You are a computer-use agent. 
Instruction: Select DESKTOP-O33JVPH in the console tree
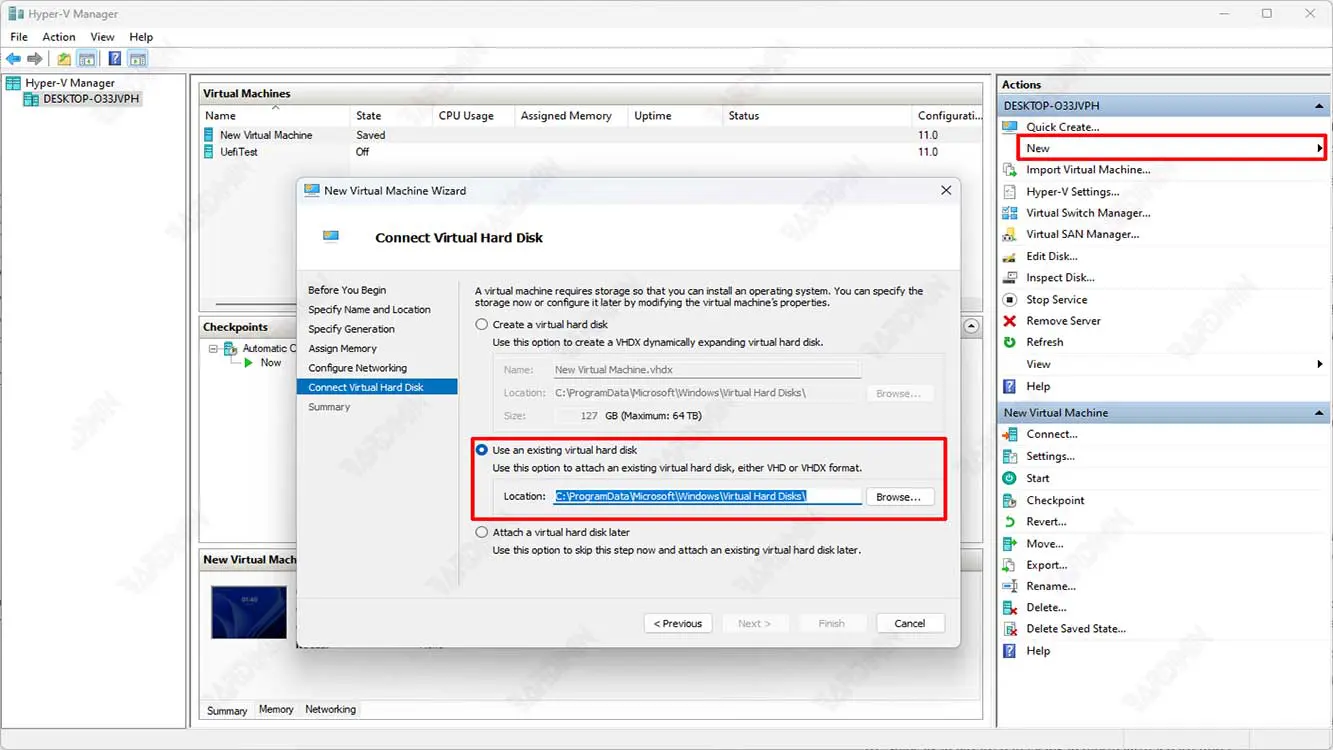click(91, 99)
